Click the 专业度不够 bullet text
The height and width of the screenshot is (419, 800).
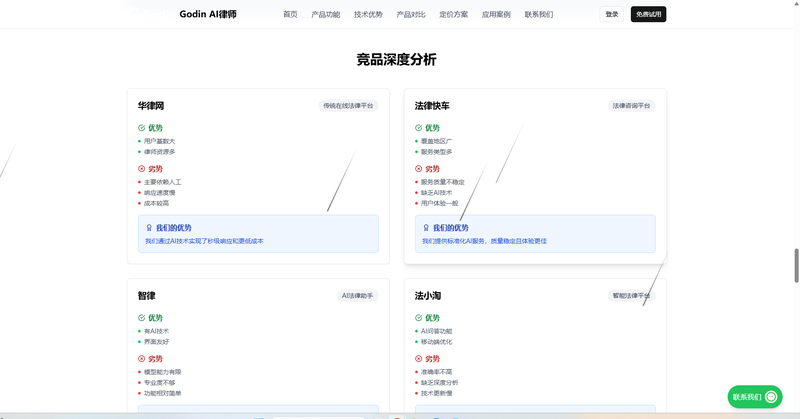tap(159, 382)
